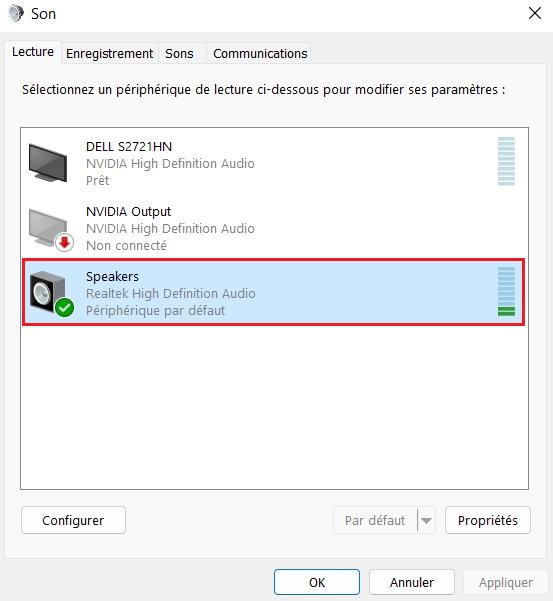Select the DELL S2721HN monitor icon
Viewport: 553px width, 601px height.
48,163
